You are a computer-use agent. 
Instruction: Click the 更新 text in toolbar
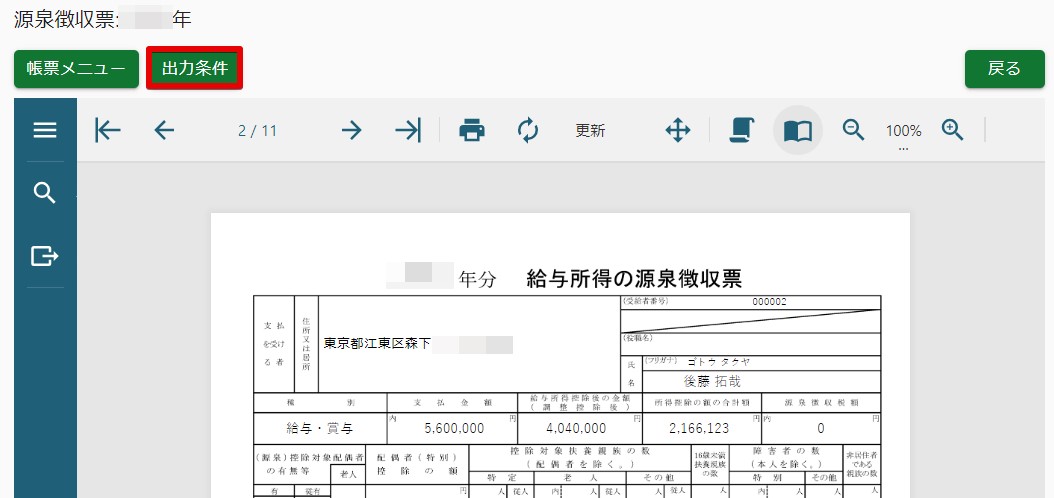click(590, 131)
